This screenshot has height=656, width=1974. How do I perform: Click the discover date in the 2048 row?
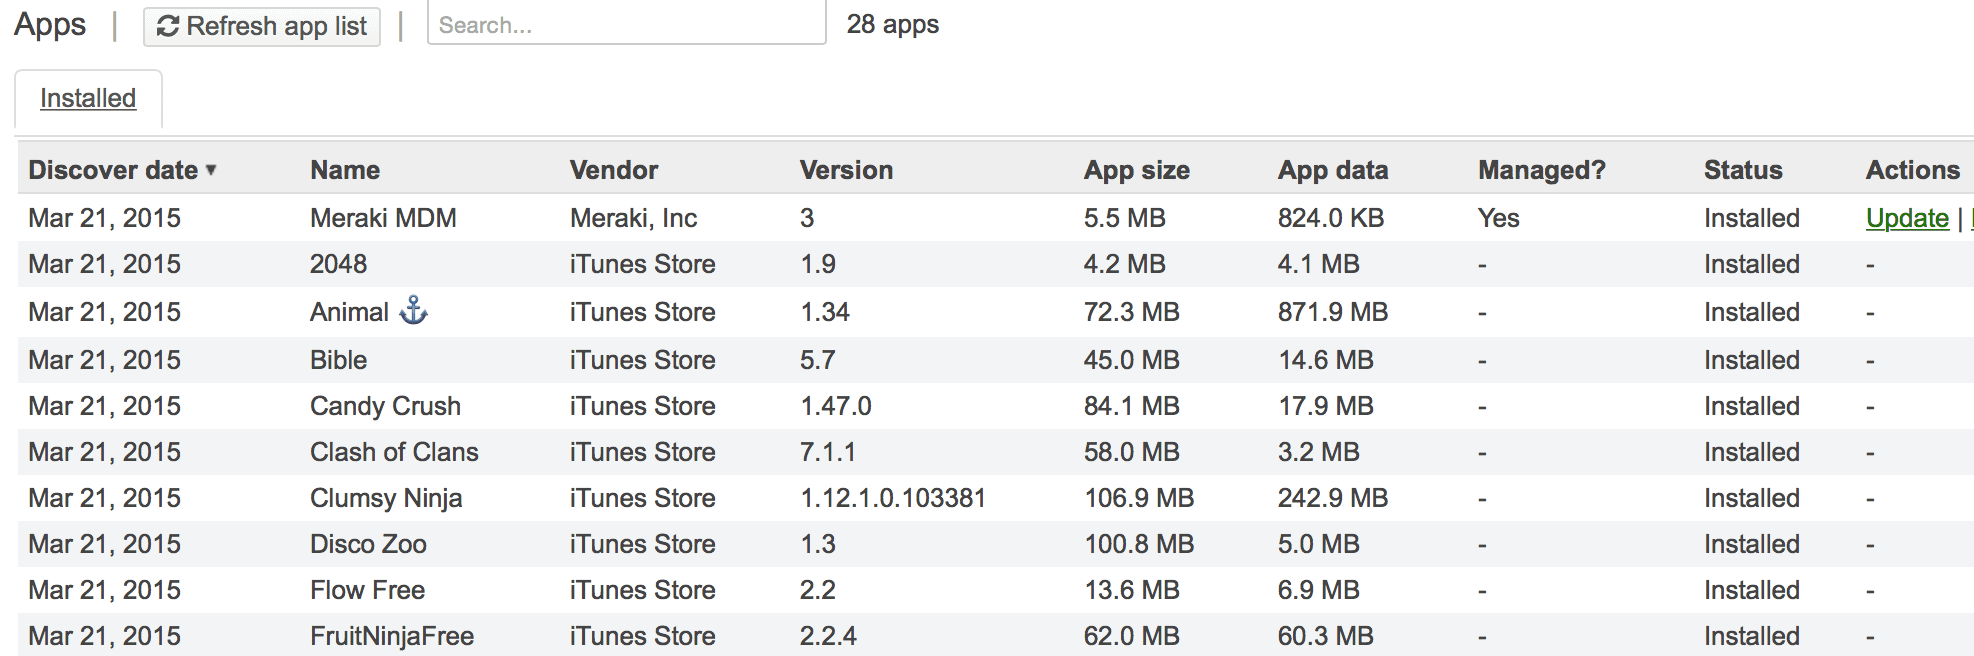click(x=104, y=264)
